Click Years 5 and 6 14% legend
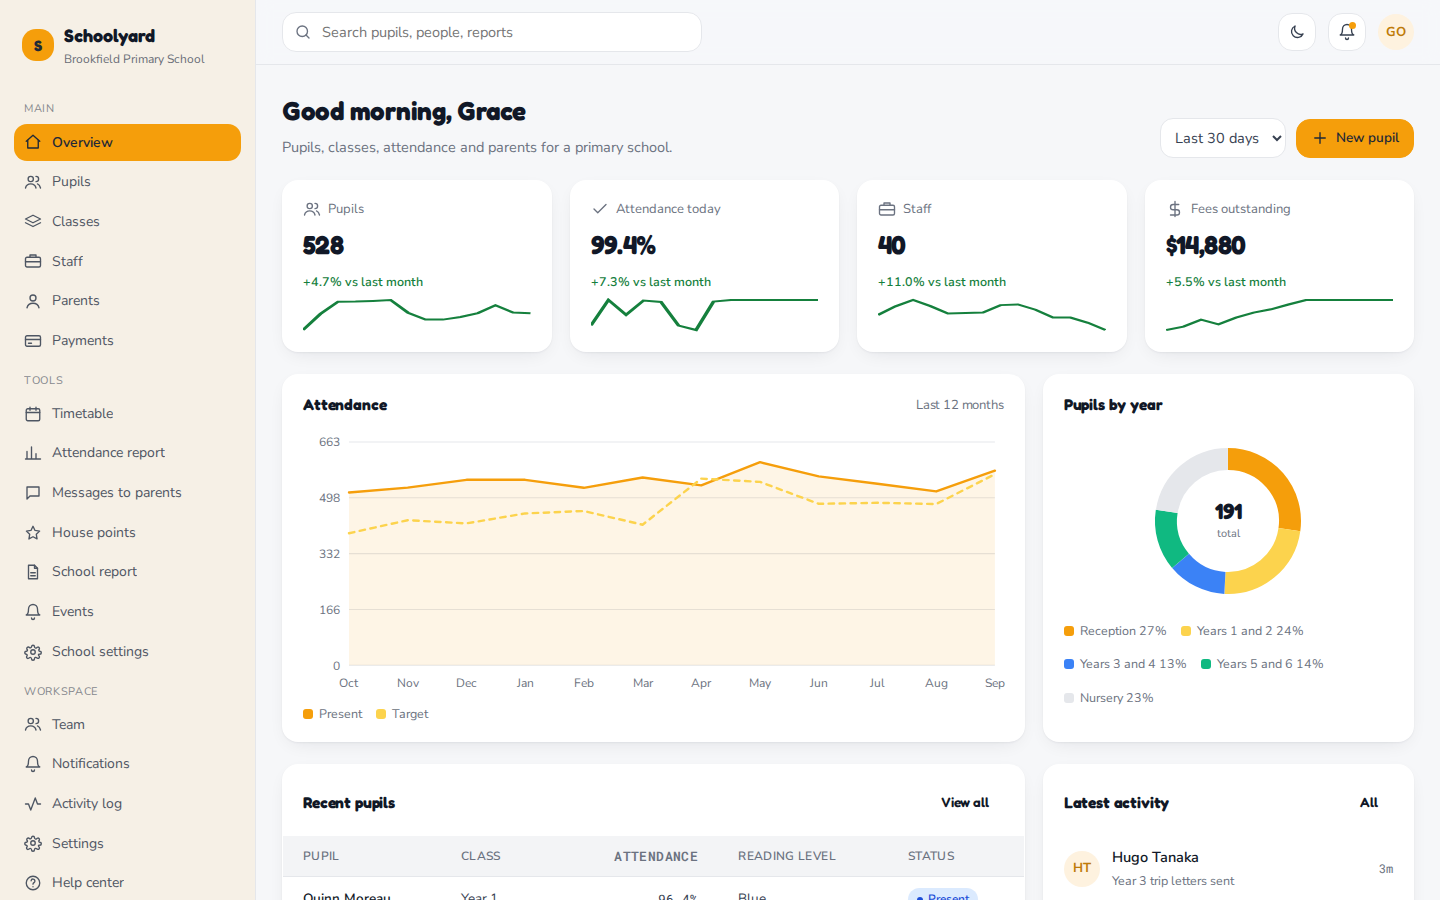Image resolution: width=1440 pixels, height=900 pixels. coord(1262,664)
